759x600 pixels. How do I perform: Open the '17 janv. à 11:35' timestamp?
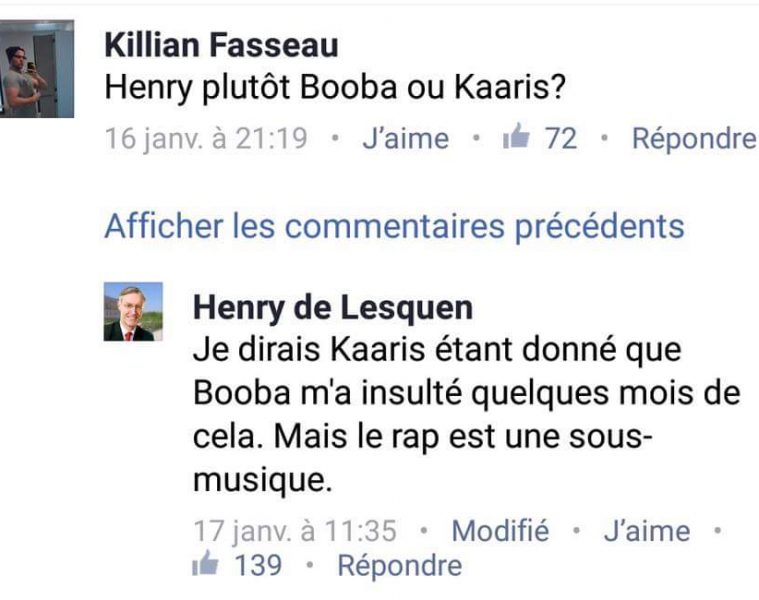point(294,531)
